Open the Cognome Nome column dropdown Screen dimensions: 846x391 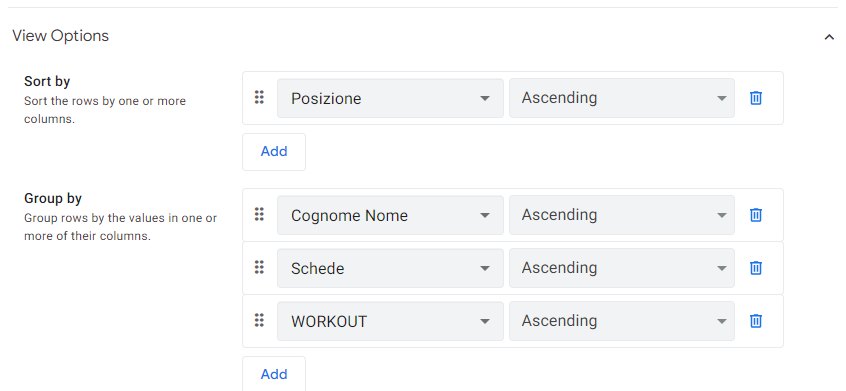click(390, 215)
